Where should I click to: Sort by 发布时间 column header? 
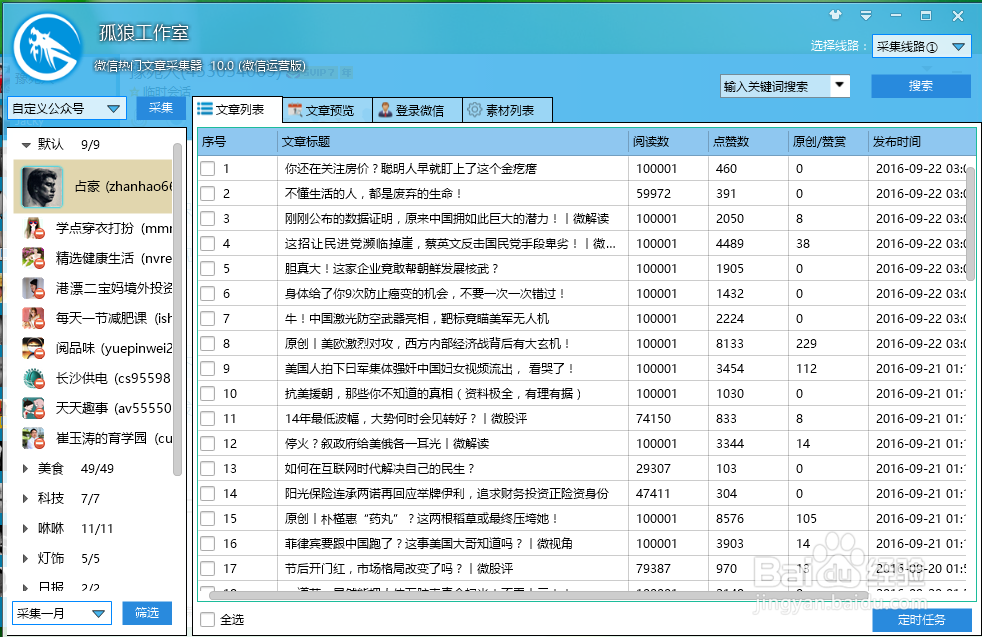click(x=922, y=142)
